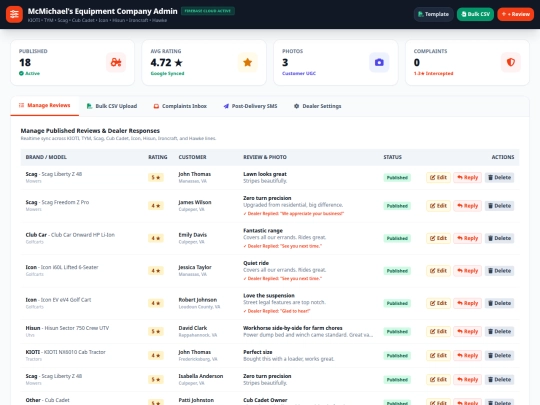Reply to Emily Davis's review
The image size is (540, 405).
tap(468, 238)
